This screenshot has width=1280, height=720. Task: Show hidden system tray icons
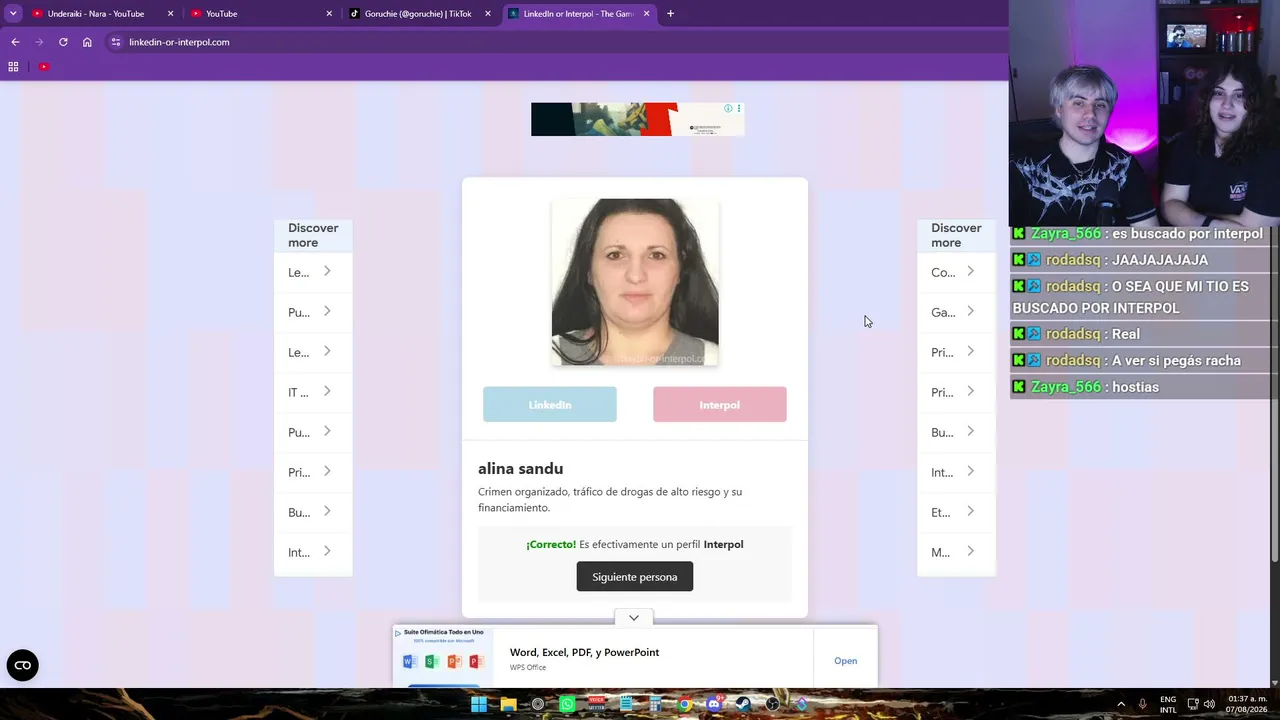[1121, 704]
